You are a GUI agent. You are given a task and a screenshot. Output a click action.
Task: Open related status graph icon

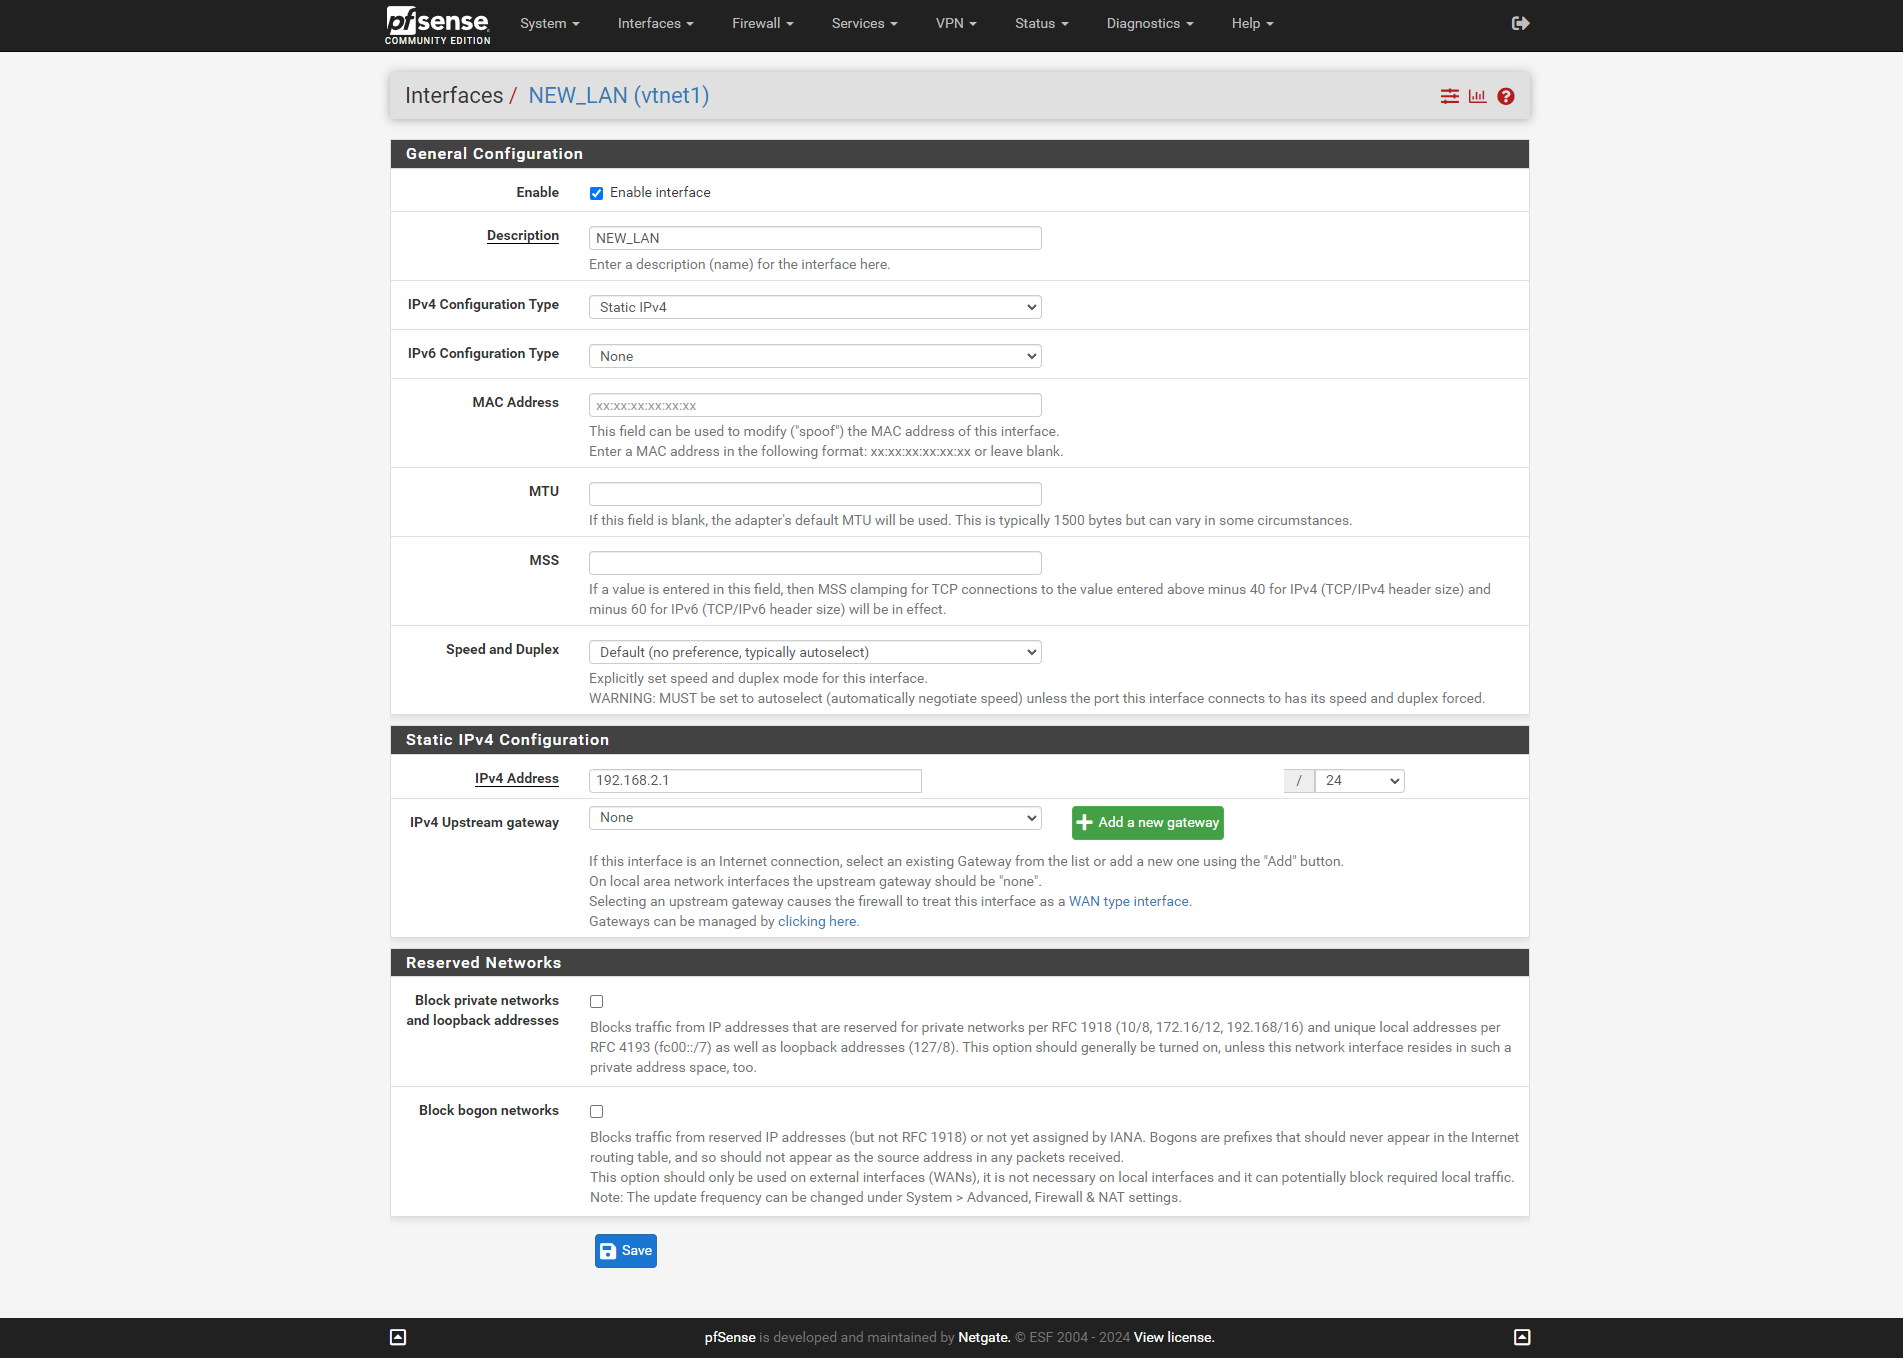[x=1477, y=96]
